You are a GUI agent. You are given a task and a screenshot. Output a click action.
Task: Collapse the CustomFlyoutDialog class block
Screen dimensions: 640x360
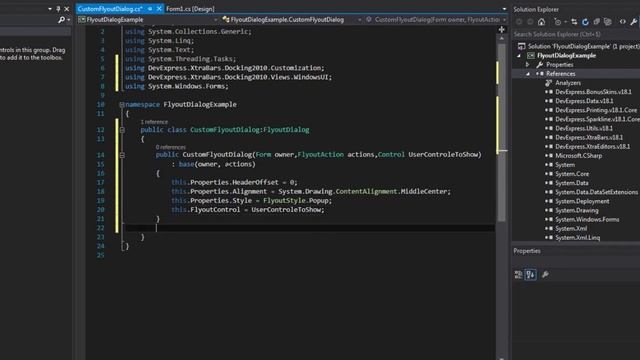pos(122,130)
